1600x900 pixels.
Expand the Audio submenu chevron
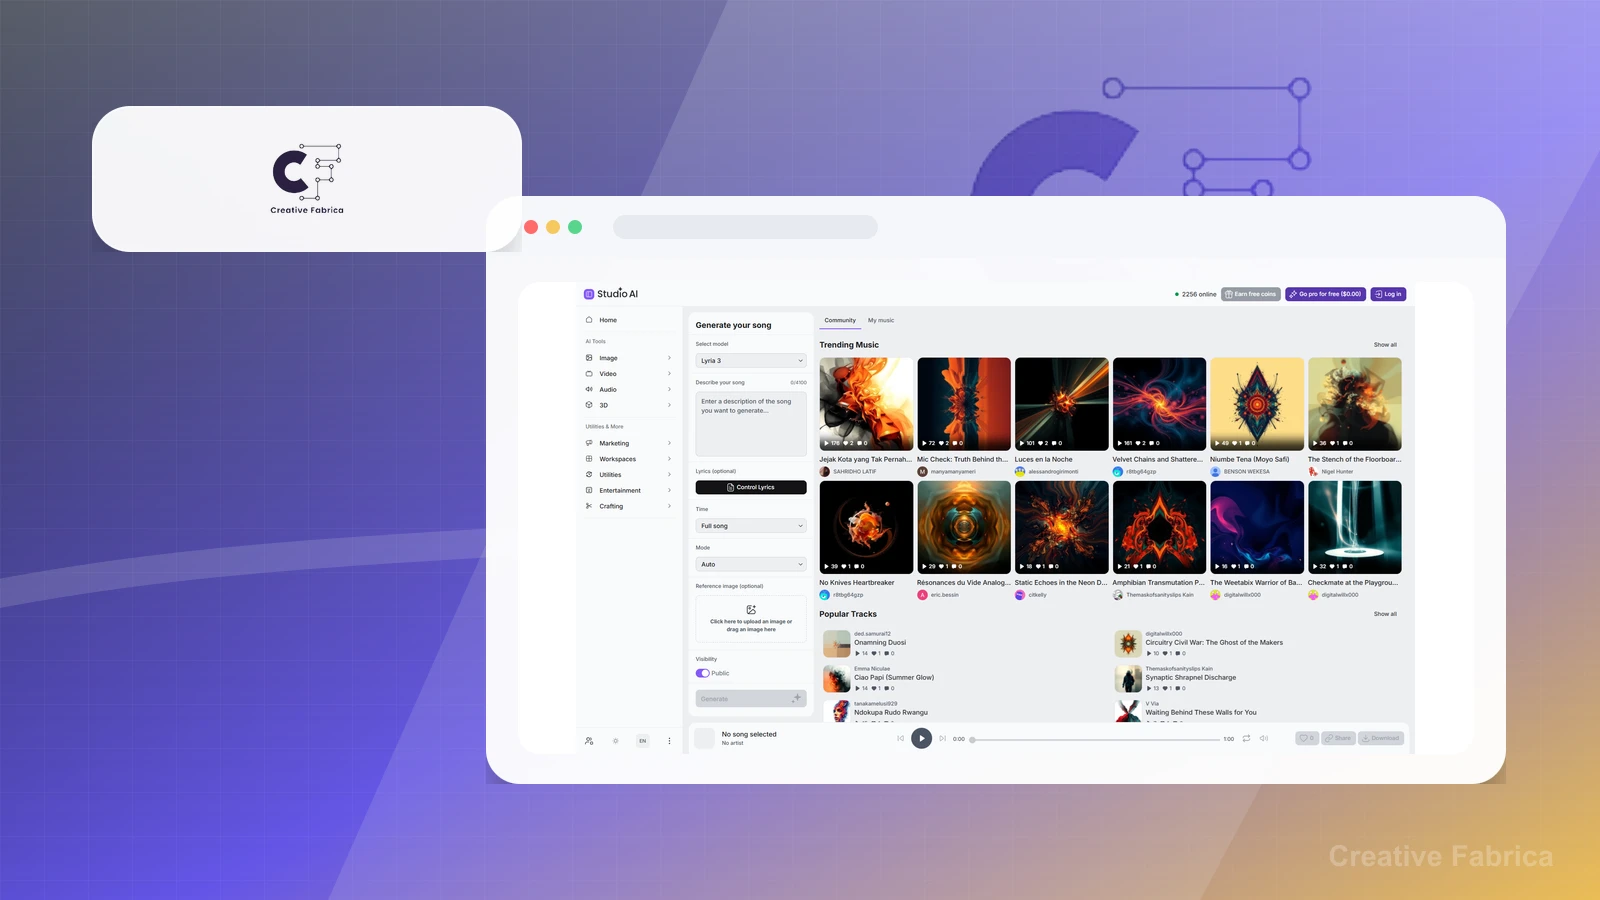coord(669,389)
